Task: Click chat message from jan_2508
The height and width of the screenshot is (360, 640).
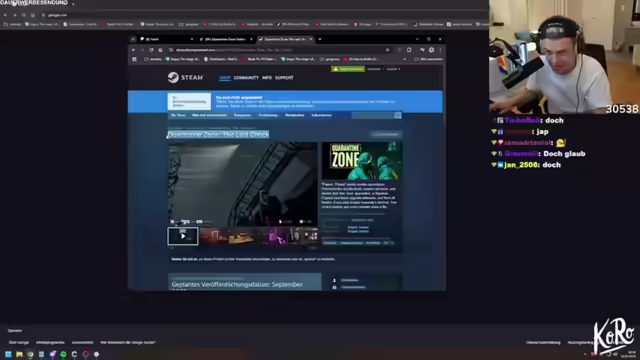Action: (x=527, y=165)
